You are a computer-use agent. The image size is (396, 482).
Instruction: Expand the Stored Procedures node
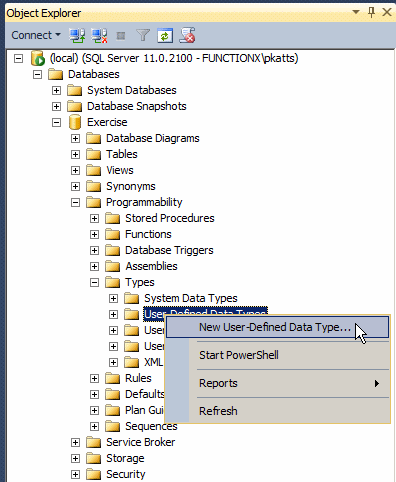click(x=94, y=218)
